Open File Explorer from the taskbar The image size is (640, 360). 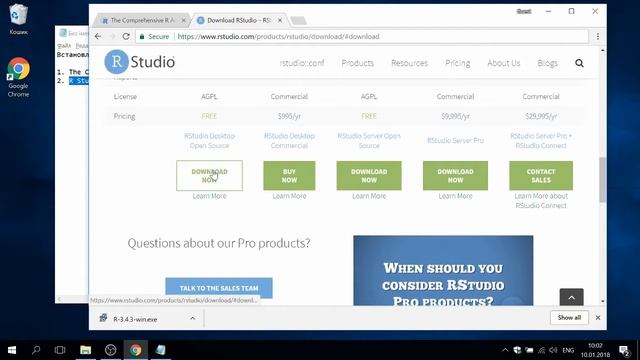[x=85, y=350]
